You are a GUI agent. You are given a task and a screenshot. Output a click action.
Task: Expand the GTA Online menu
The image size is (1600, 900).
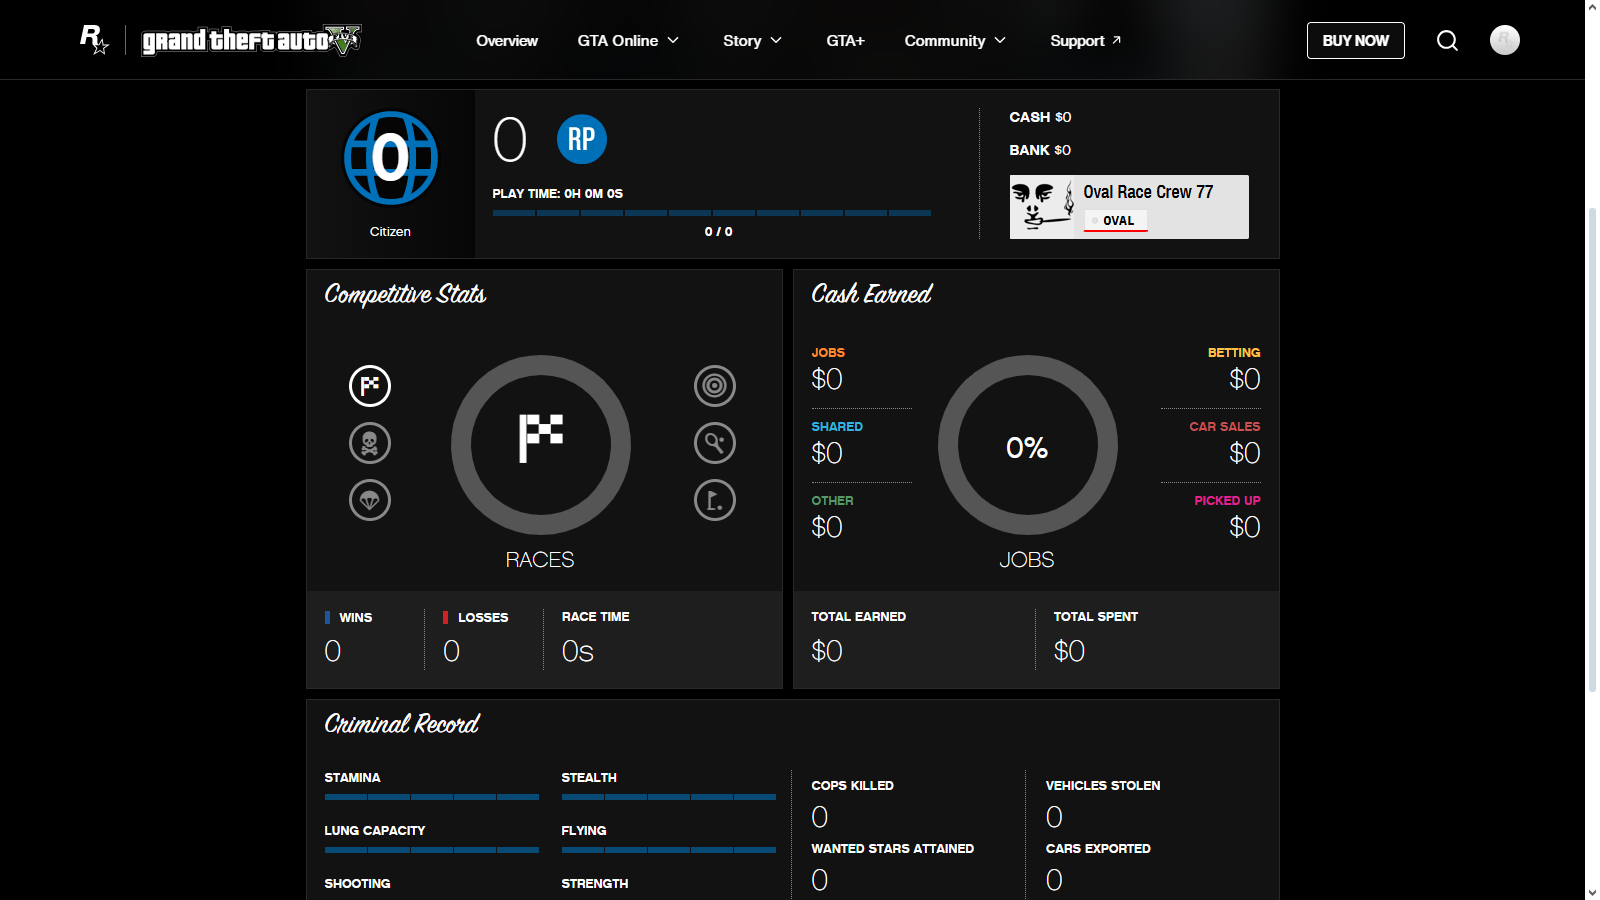628,41
